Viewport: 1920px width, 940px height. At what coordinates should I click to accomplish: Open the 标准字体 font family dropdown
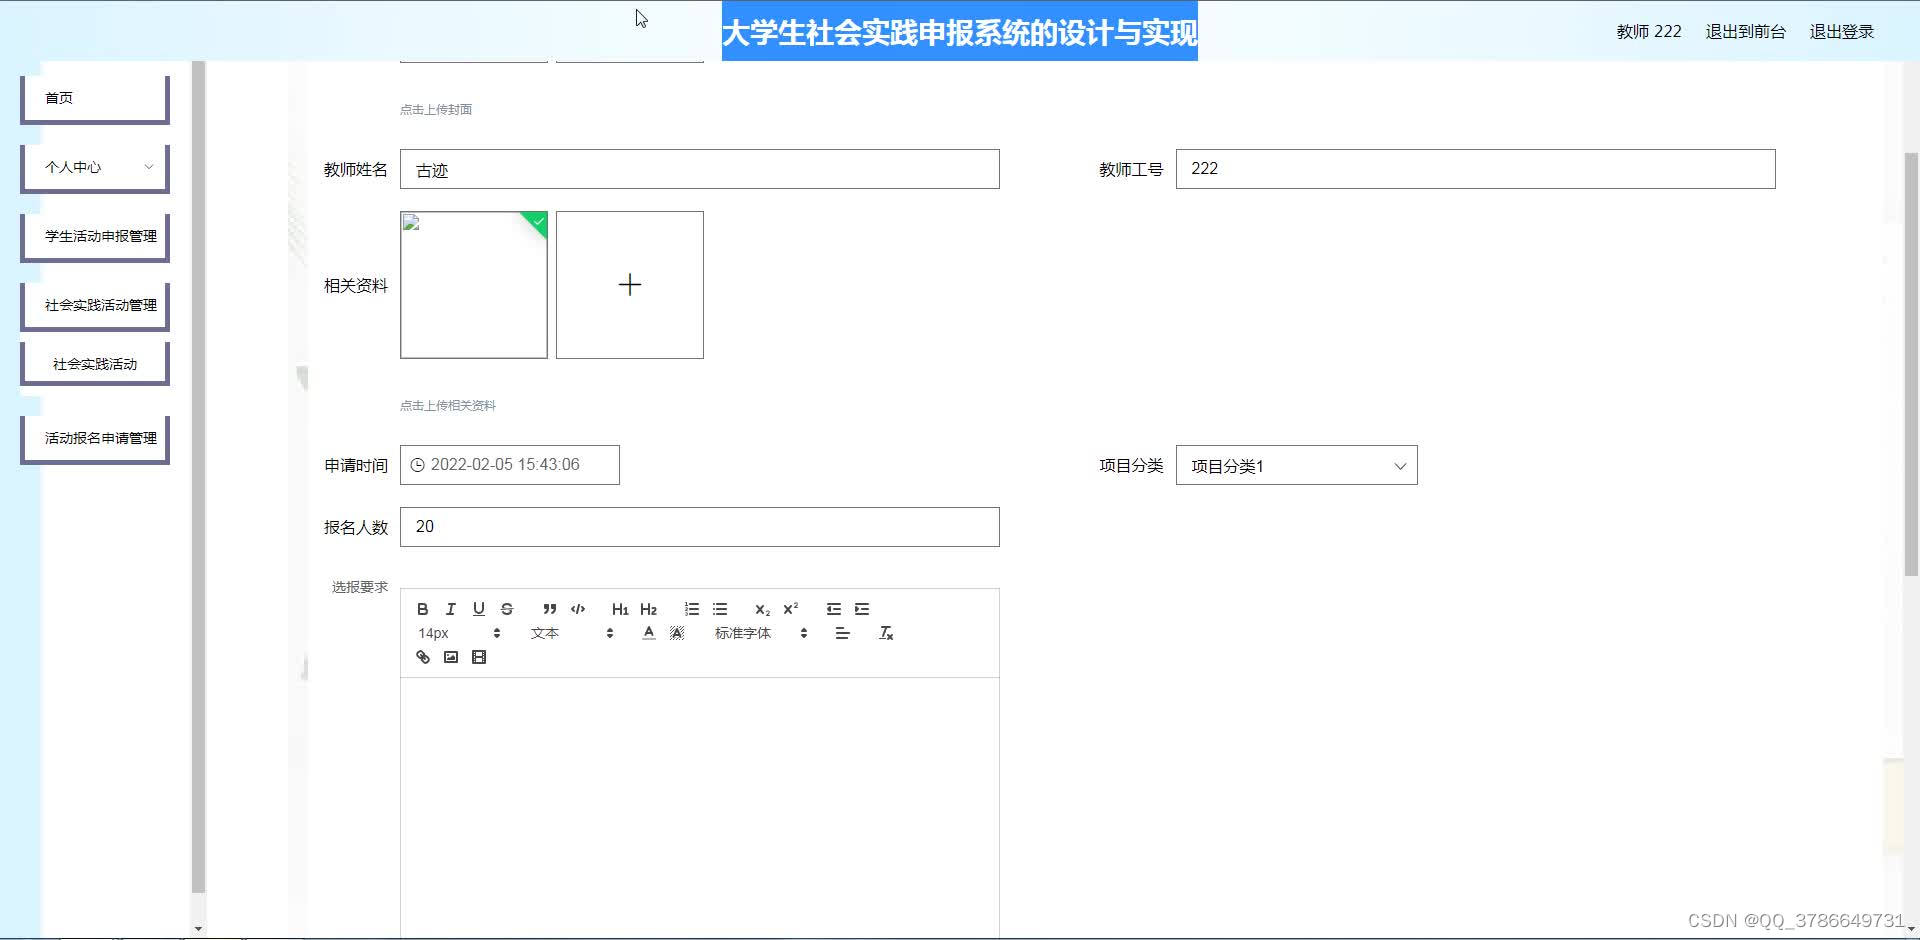[x=761, y=633]
